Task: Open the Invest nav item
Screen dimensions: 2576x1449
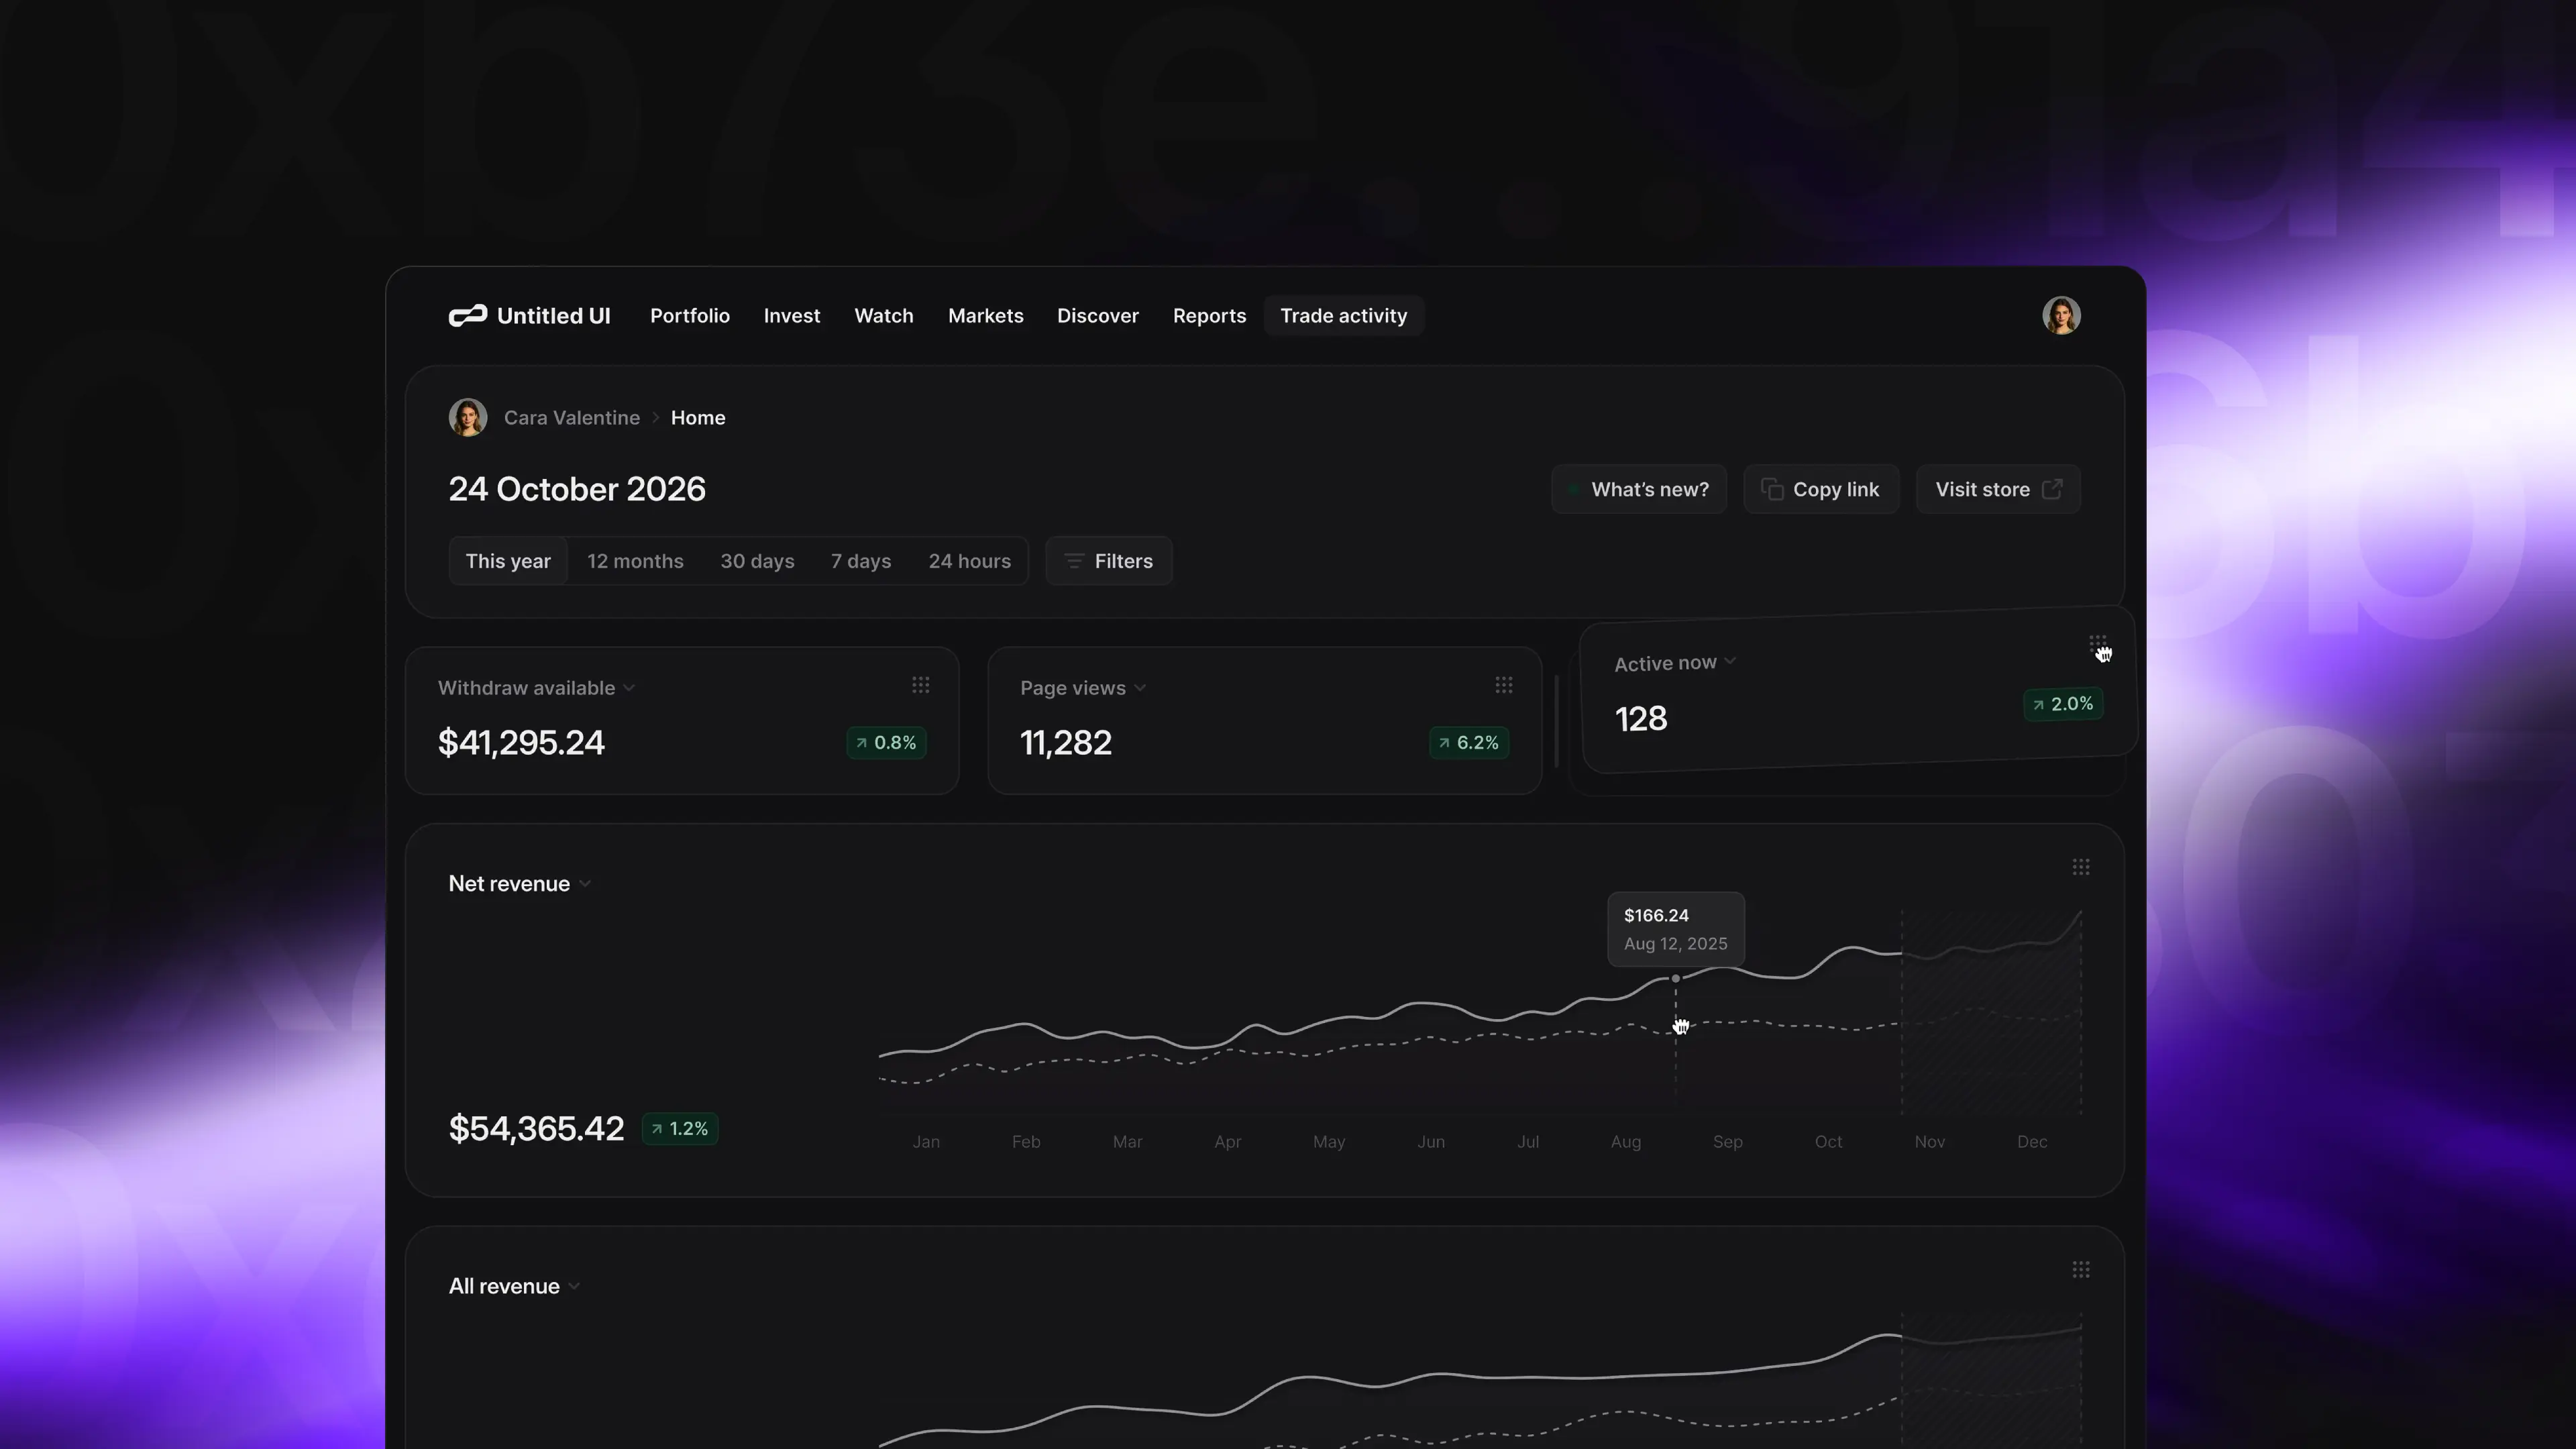Action: 792,316
